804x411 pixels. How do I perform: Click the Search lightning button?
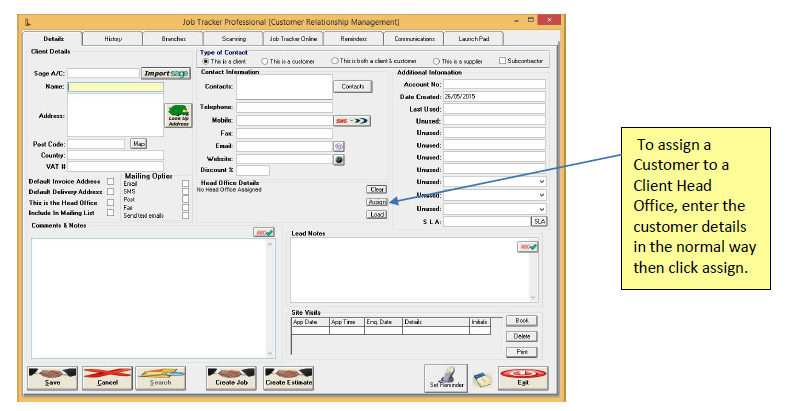click(x=160, y=378)
